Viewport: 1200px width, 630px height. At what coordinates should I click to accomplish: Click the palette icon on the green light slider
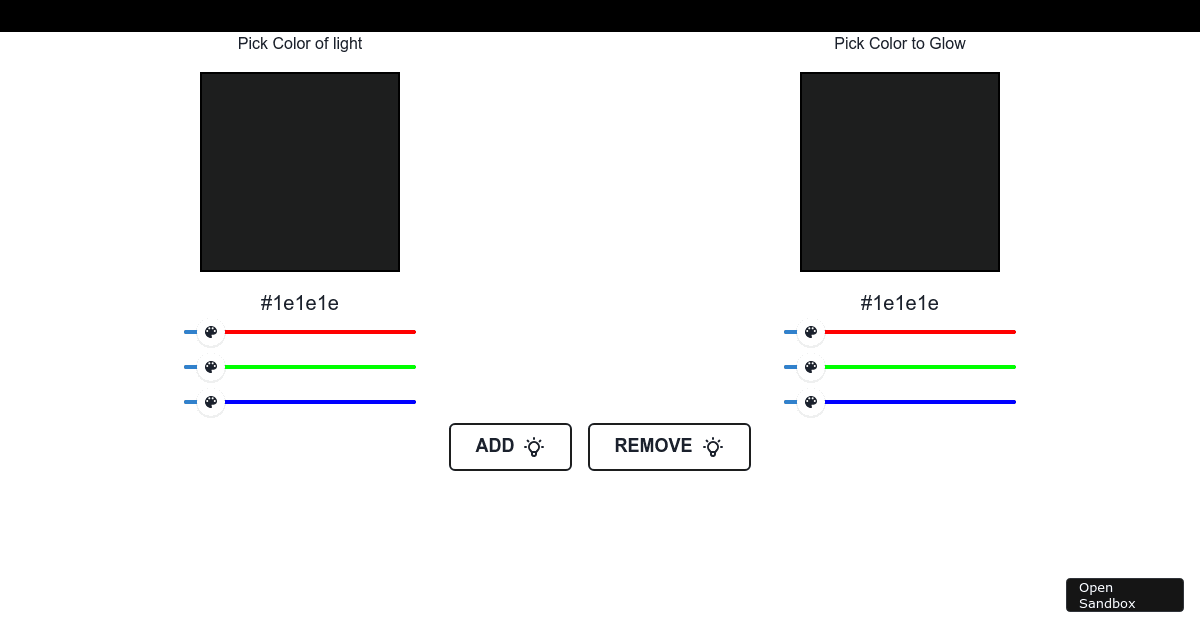tap(211, 367)
